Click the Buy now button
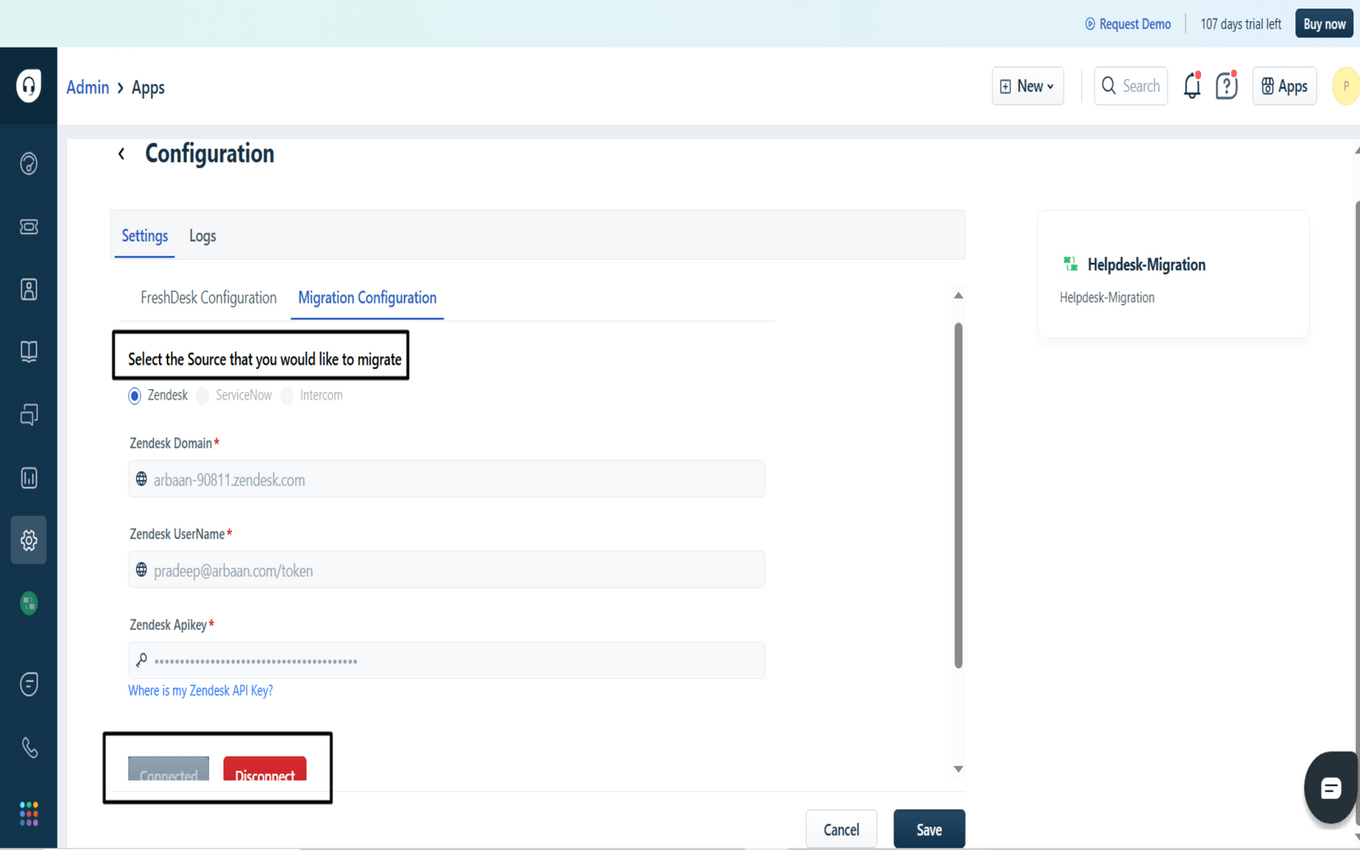1360x850 pixels. click(1324, 24)
